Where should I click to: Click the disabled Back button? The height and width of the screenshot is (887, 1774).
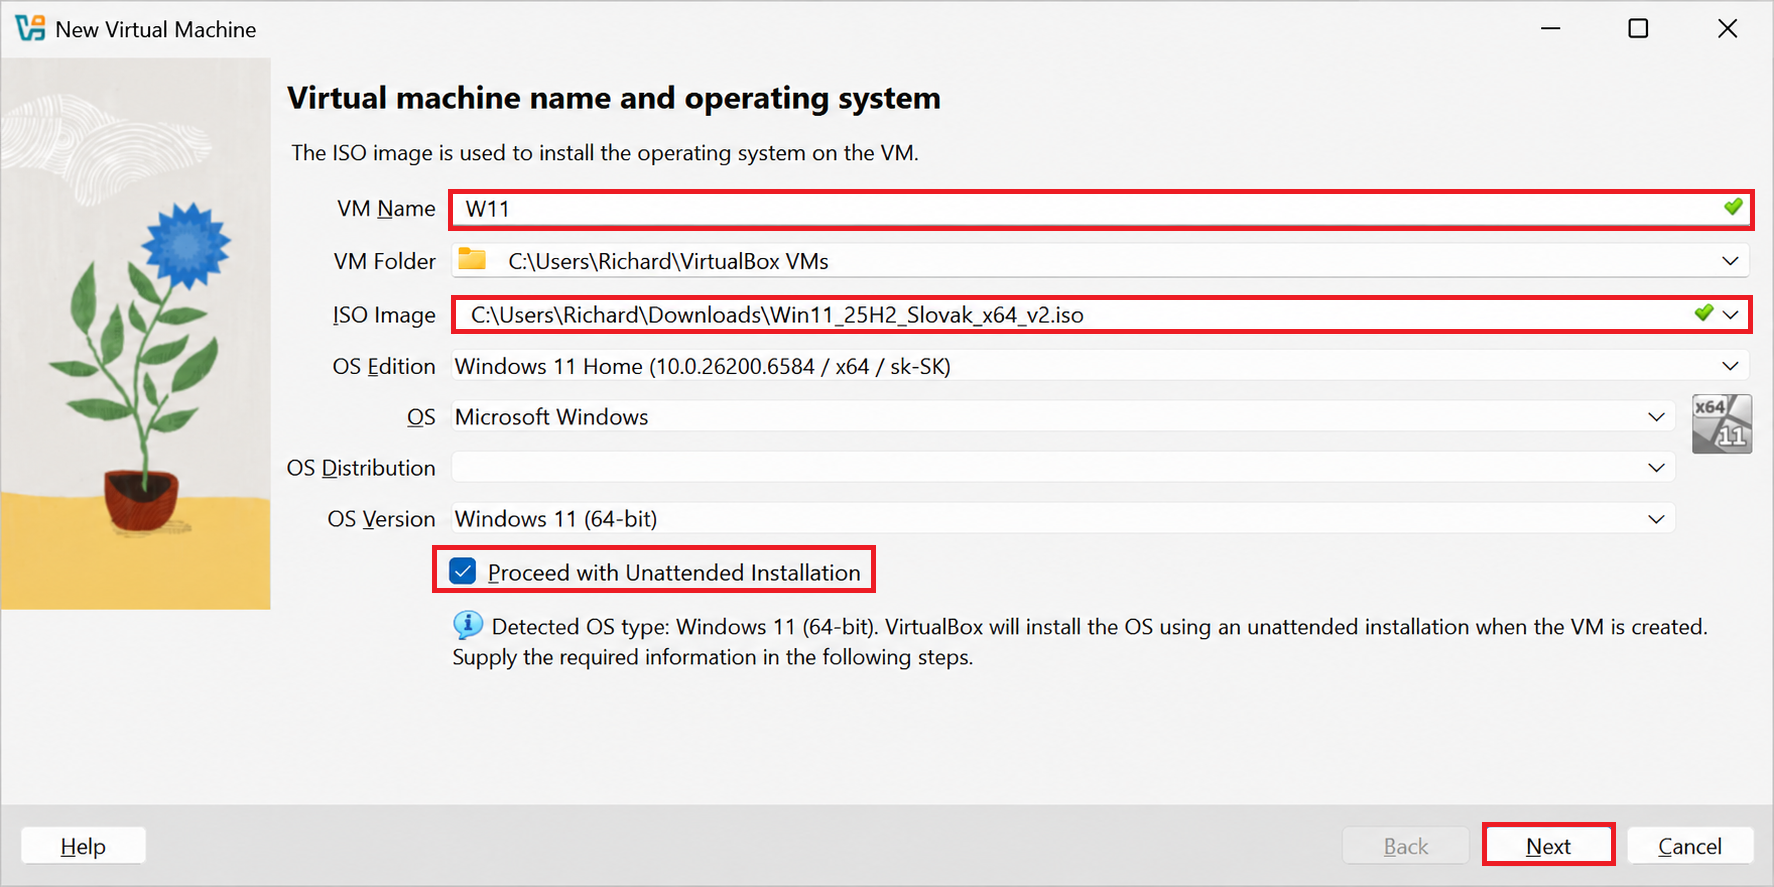(1405, 846)
